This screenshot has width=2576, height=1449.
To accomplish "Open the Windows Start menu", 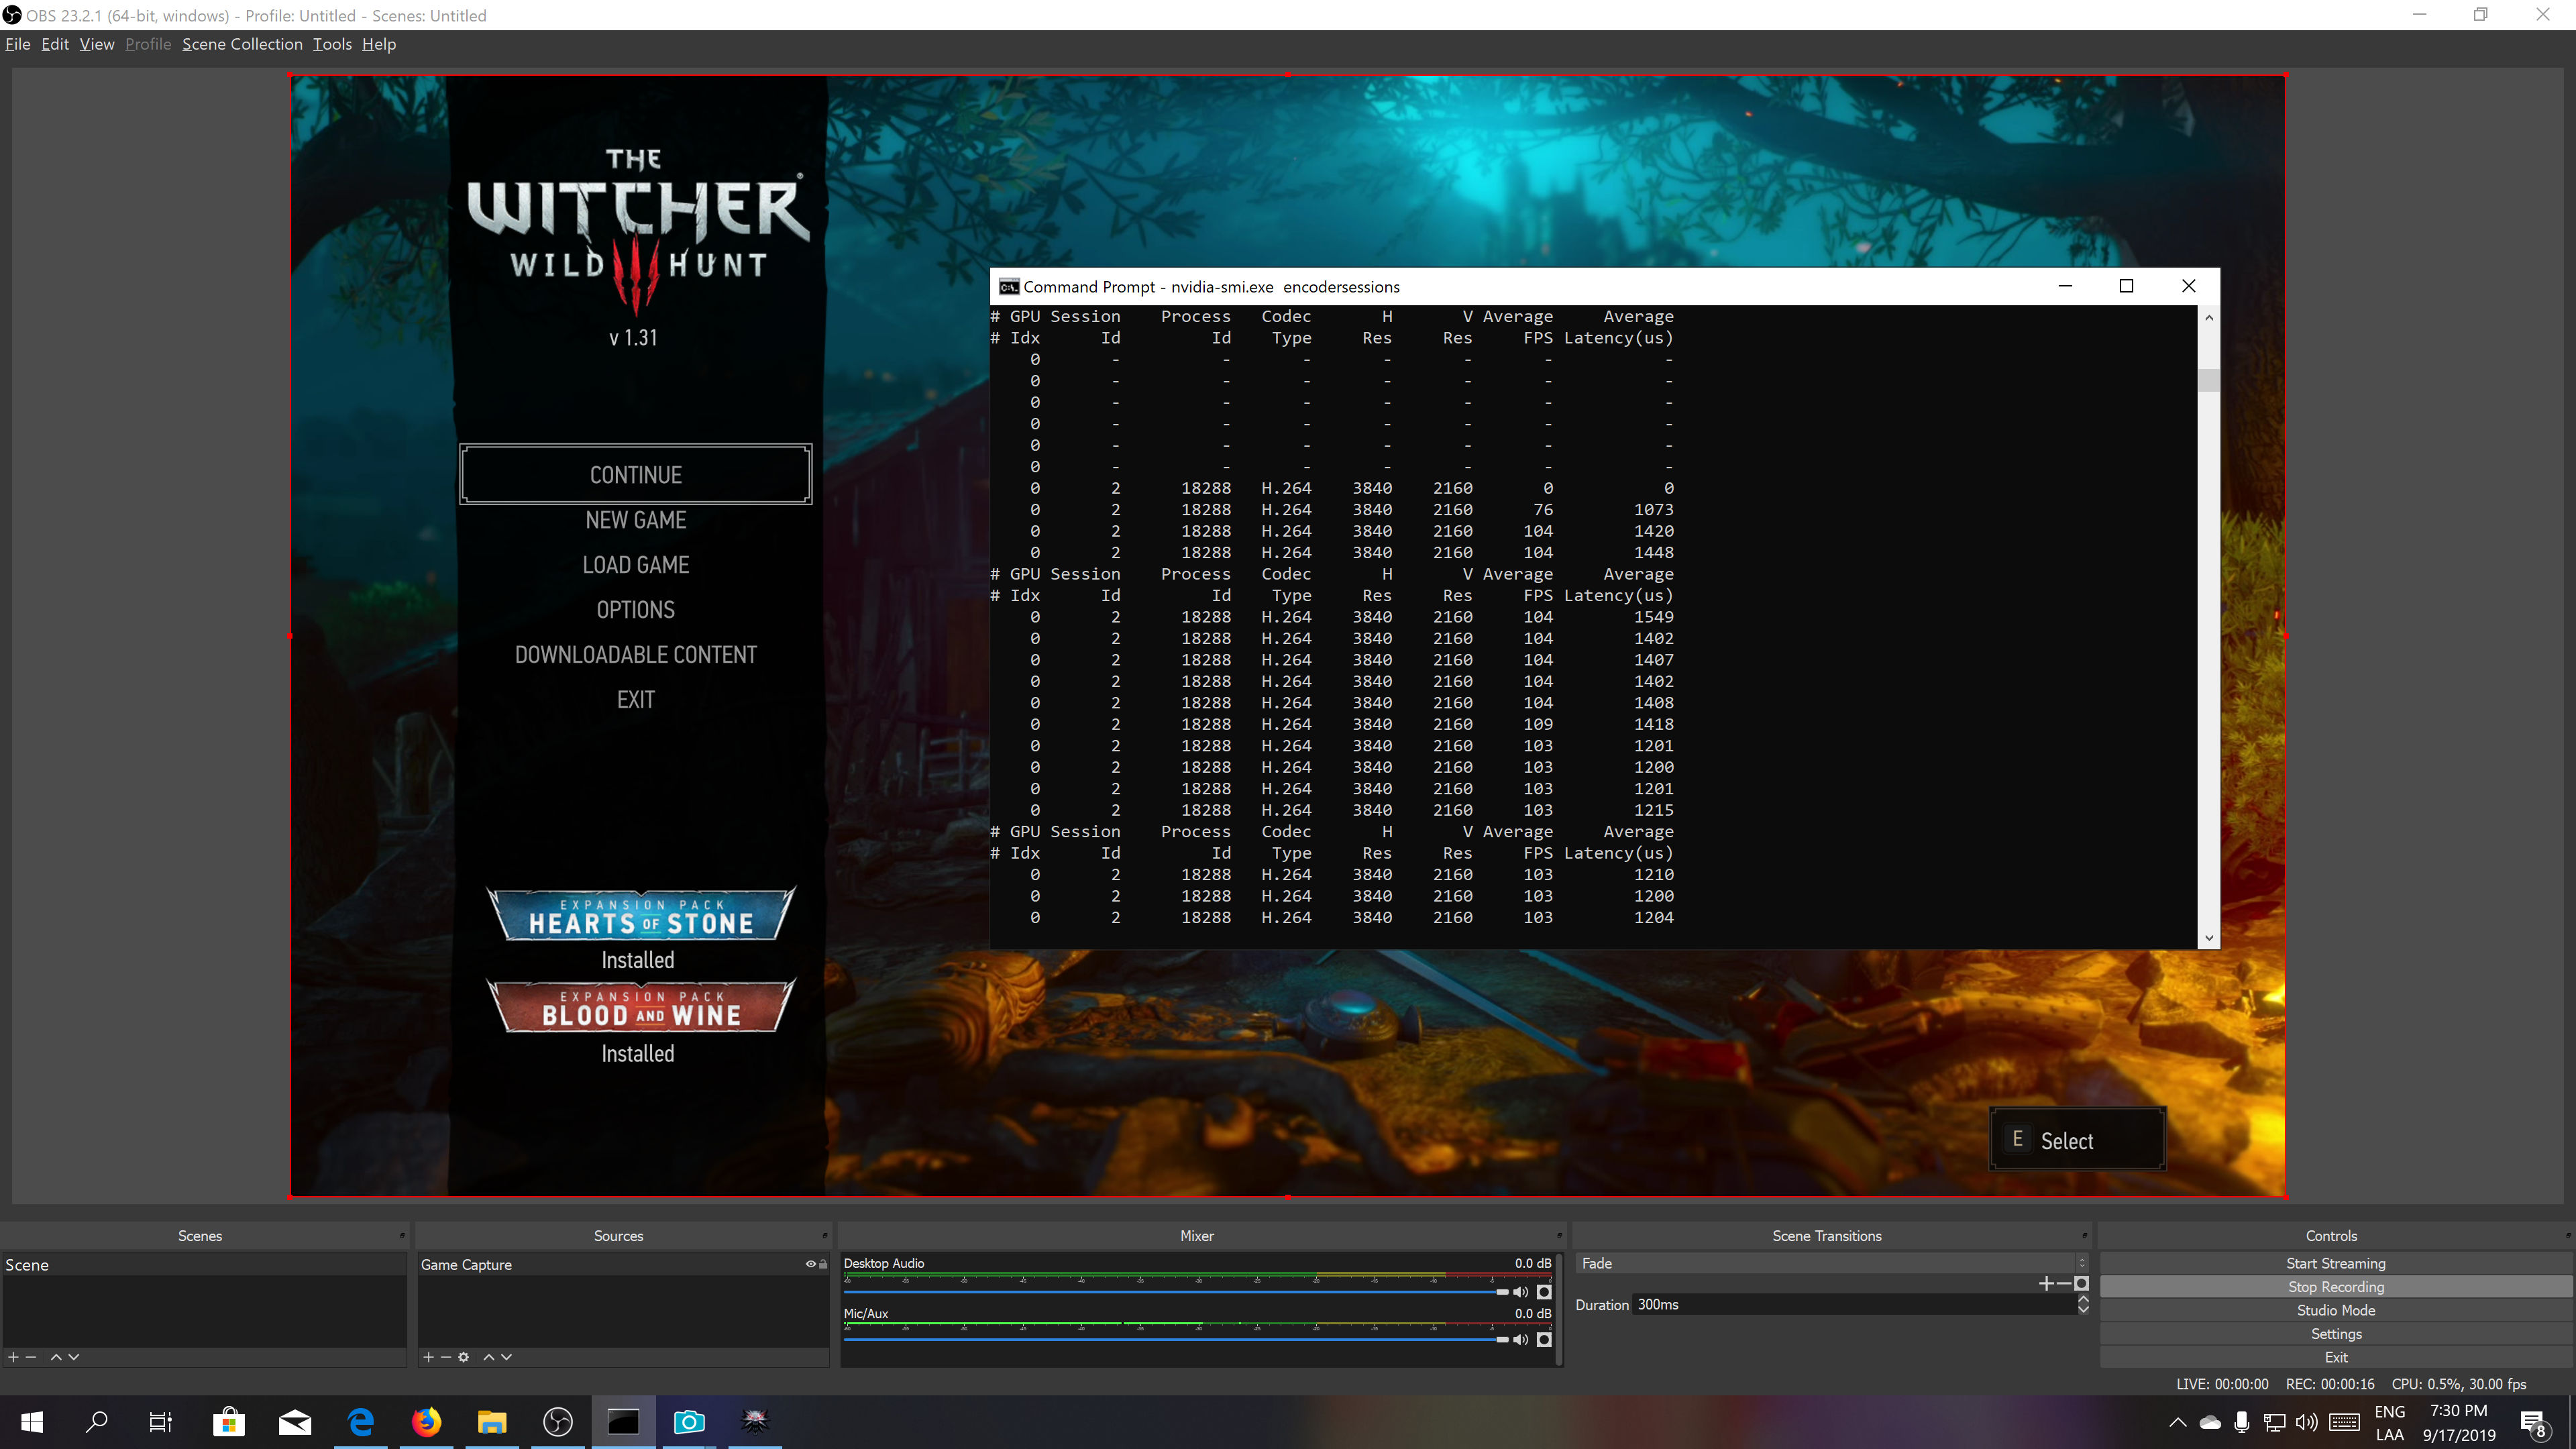I will (x=31, y=1422).
